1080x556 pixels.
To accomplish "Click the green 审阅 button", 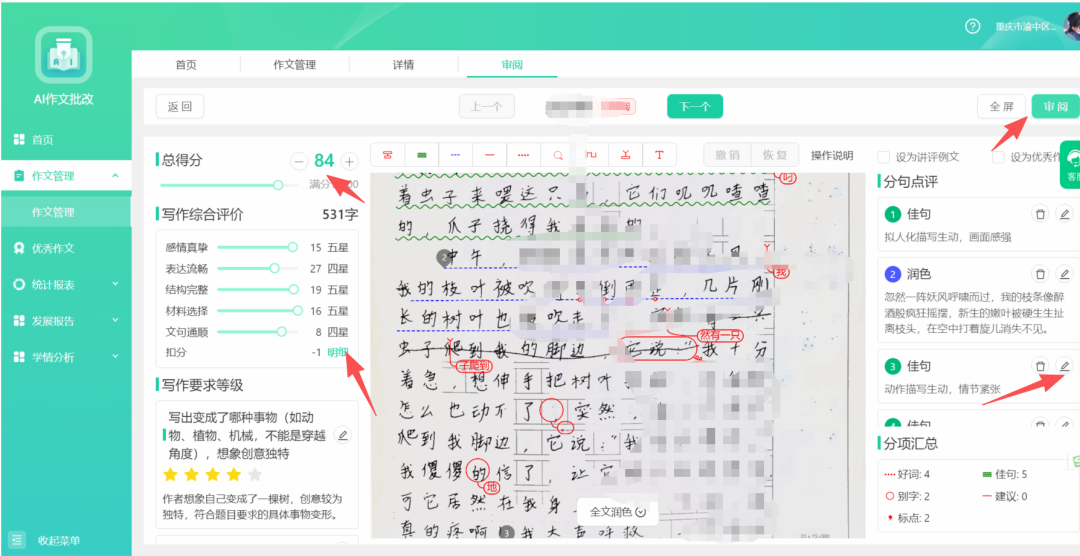I will pos(1055,107).
